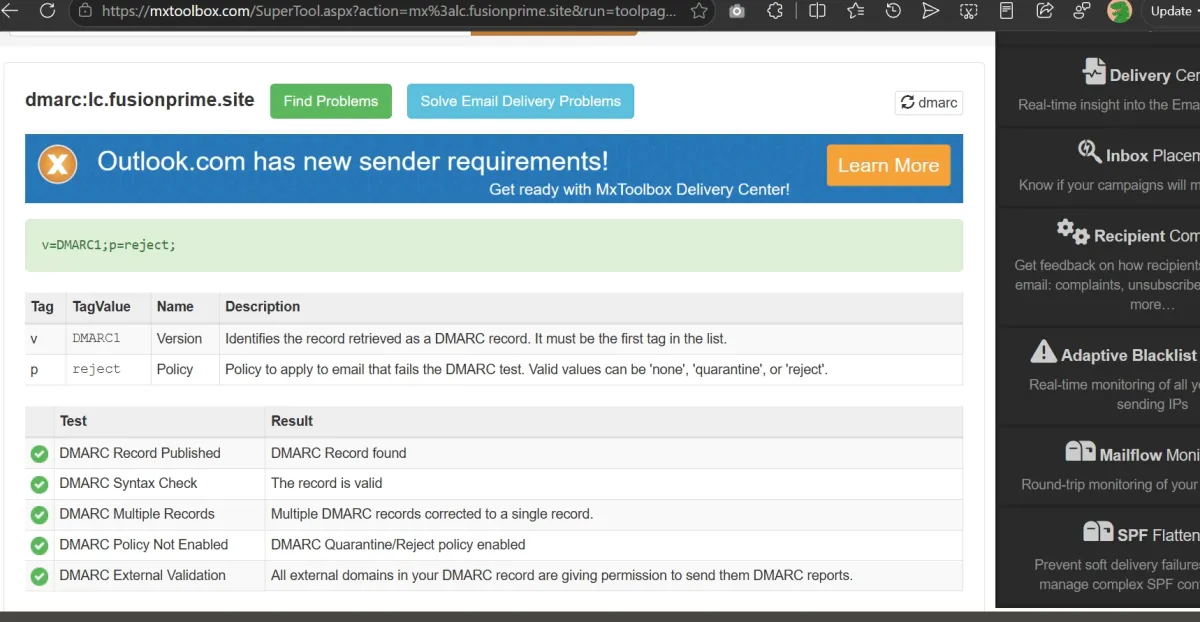
Task: Open the collections notes icon
Action: click(1006, 11)
